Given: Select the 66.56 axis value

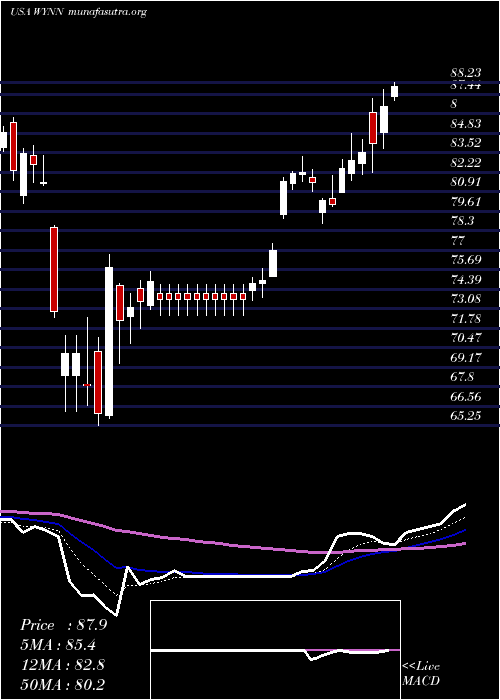Looking at the screenshot, I should coord(465,397).
